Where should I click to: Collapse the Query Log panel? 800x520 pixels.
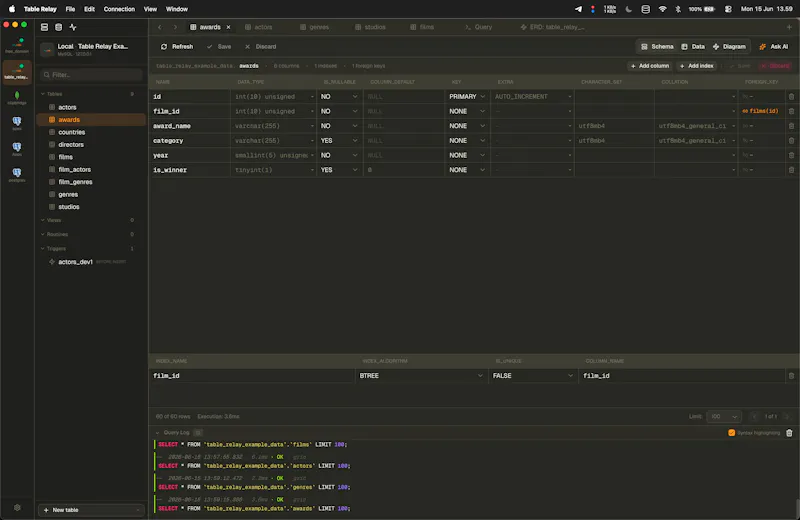coord(158,433)
